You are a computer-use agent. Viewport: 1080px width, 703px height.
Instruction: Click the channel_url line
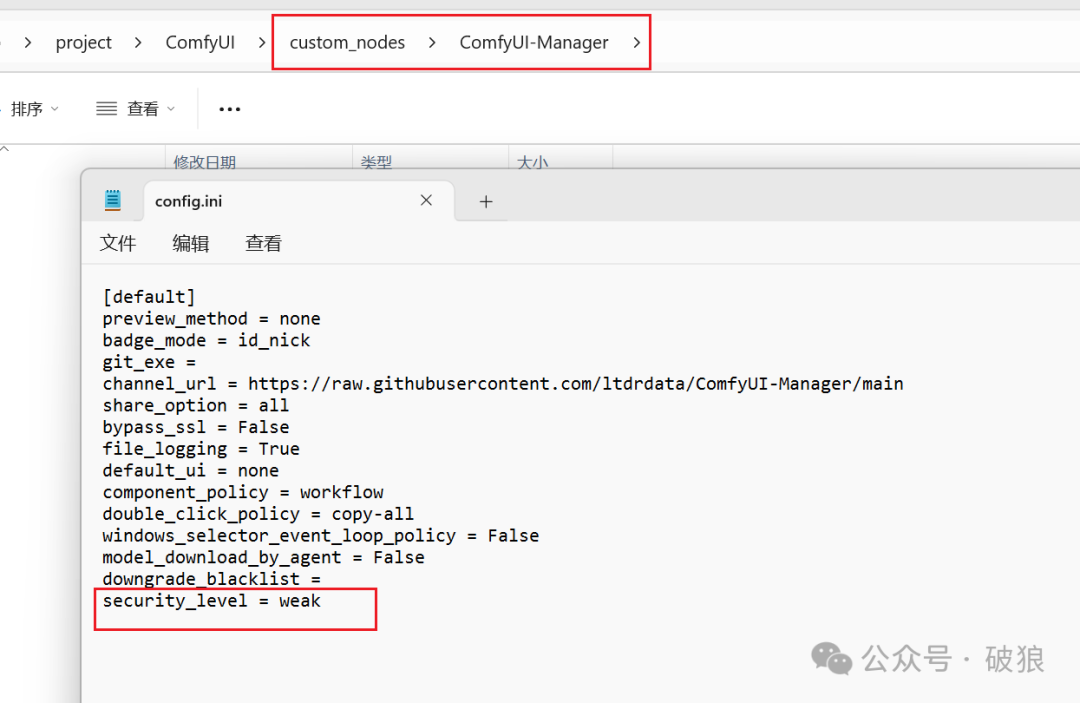[x=503, y=384]
